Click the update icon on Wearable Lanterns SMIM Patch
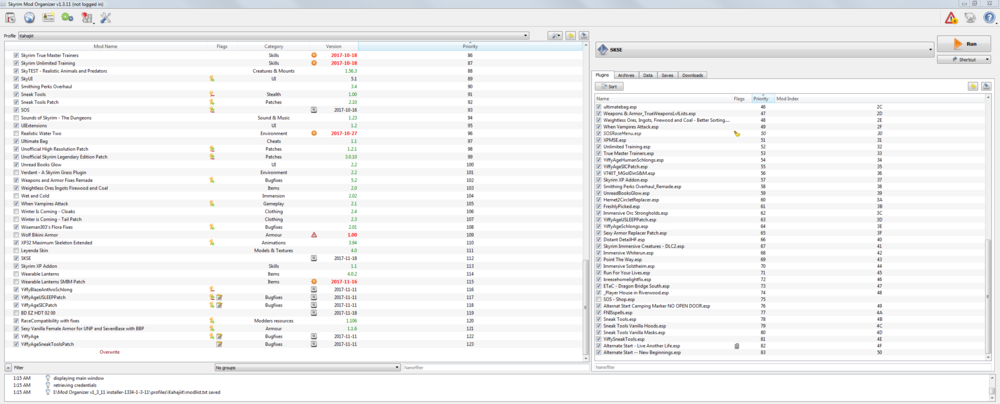1000x404 pixels. [313, 281]
